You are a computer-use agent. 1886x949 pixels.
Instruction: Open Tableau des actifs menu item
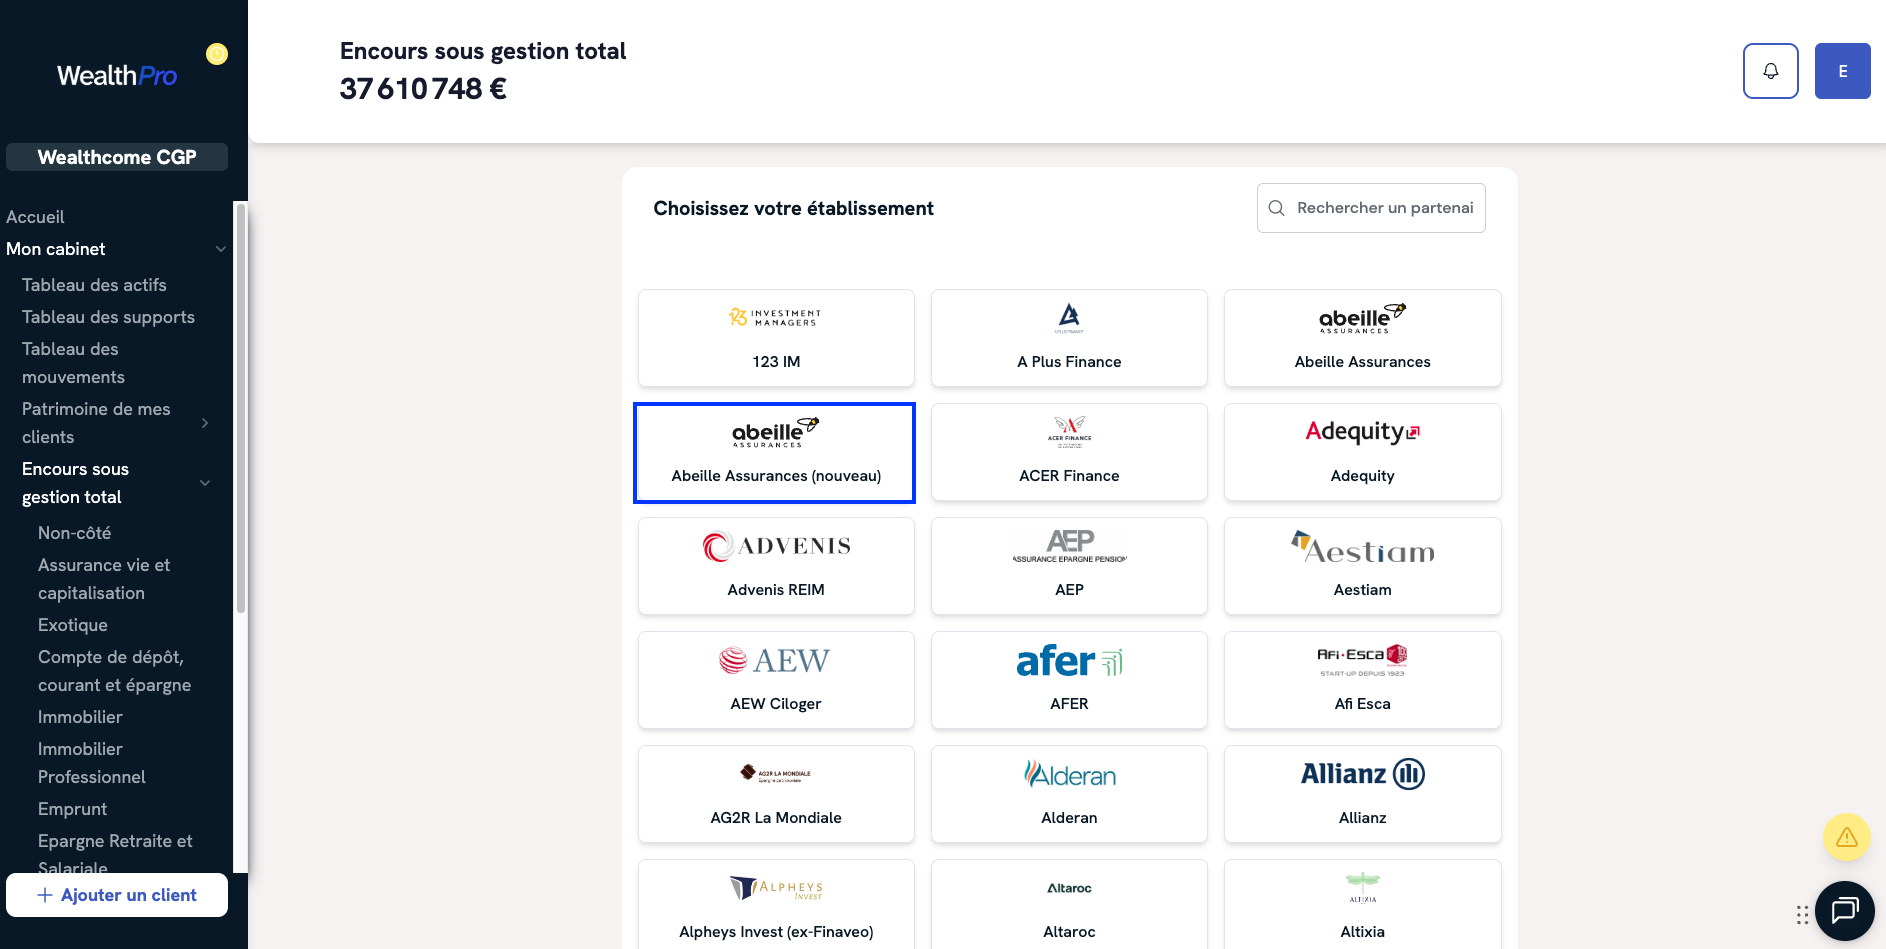[x=94, y=285]
